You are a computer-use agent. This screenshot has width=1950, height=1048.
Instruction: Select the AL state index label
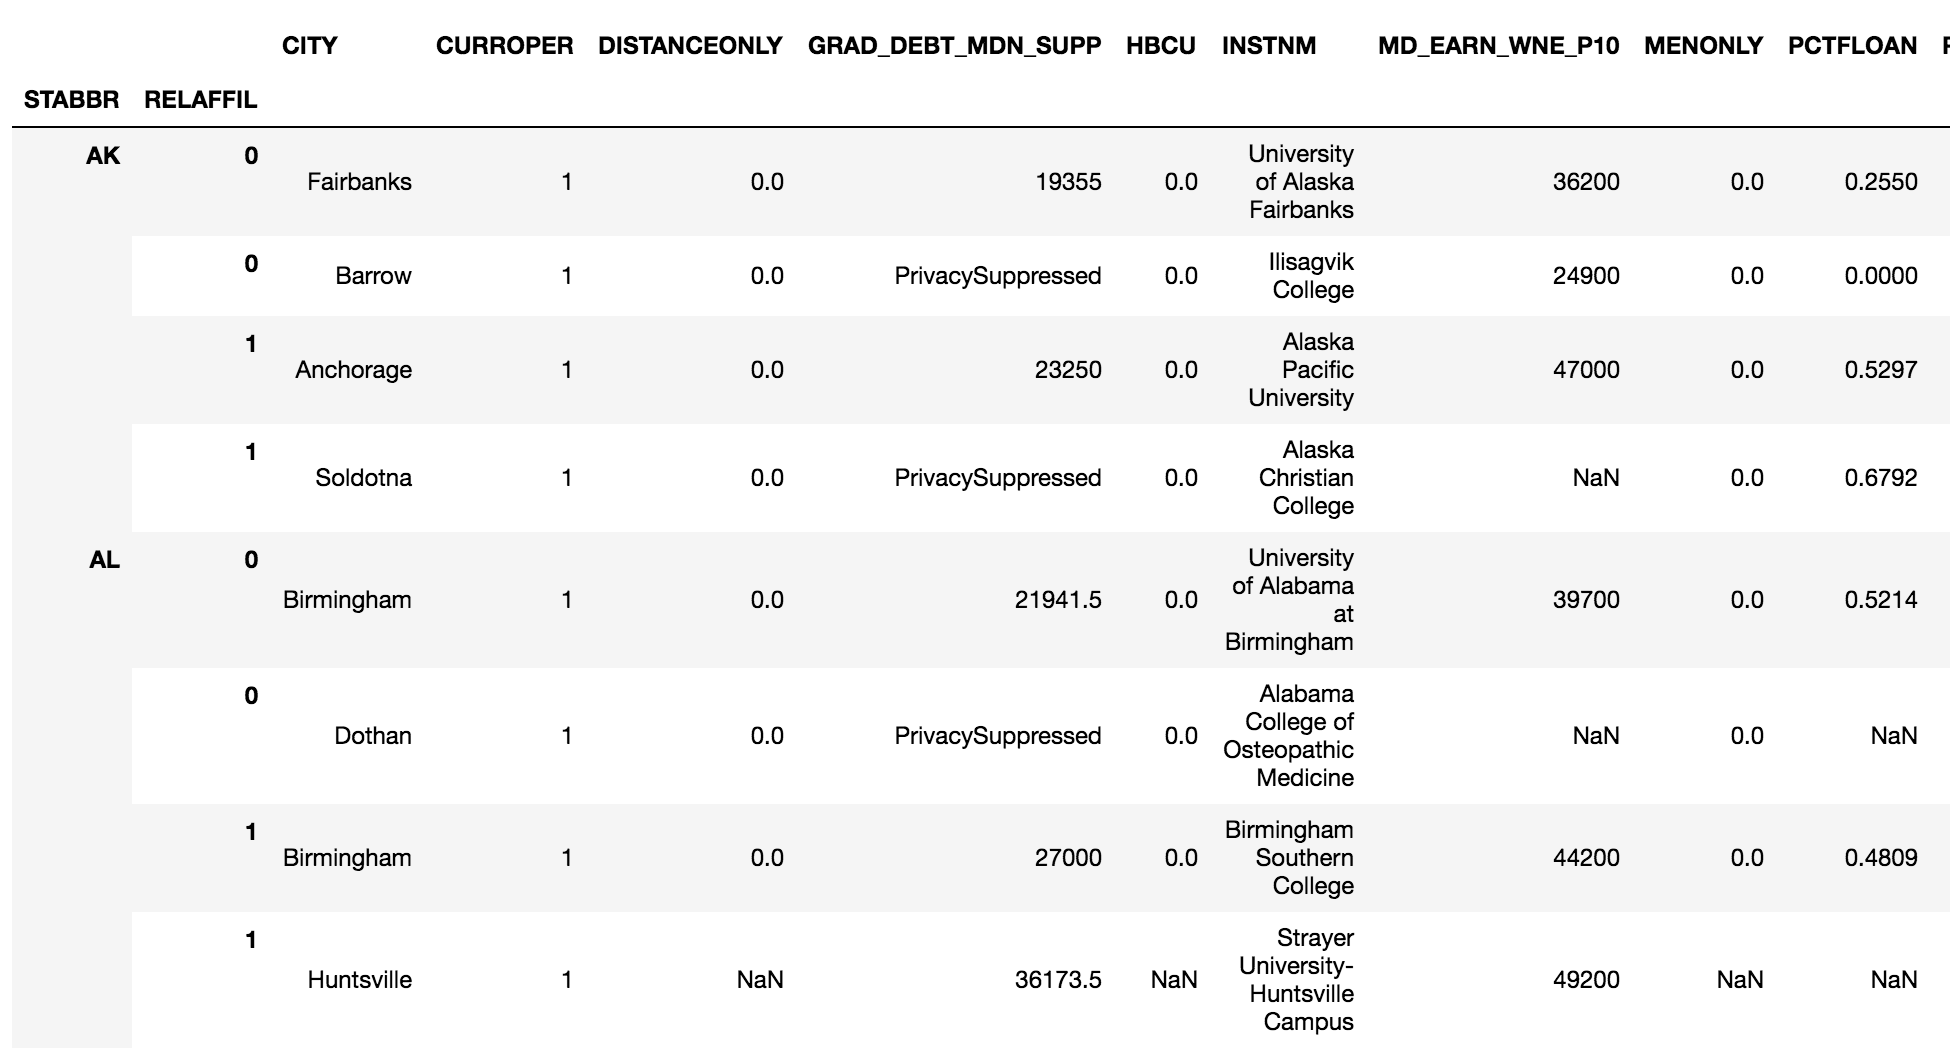pyautogui.click(x=104, y=560)
